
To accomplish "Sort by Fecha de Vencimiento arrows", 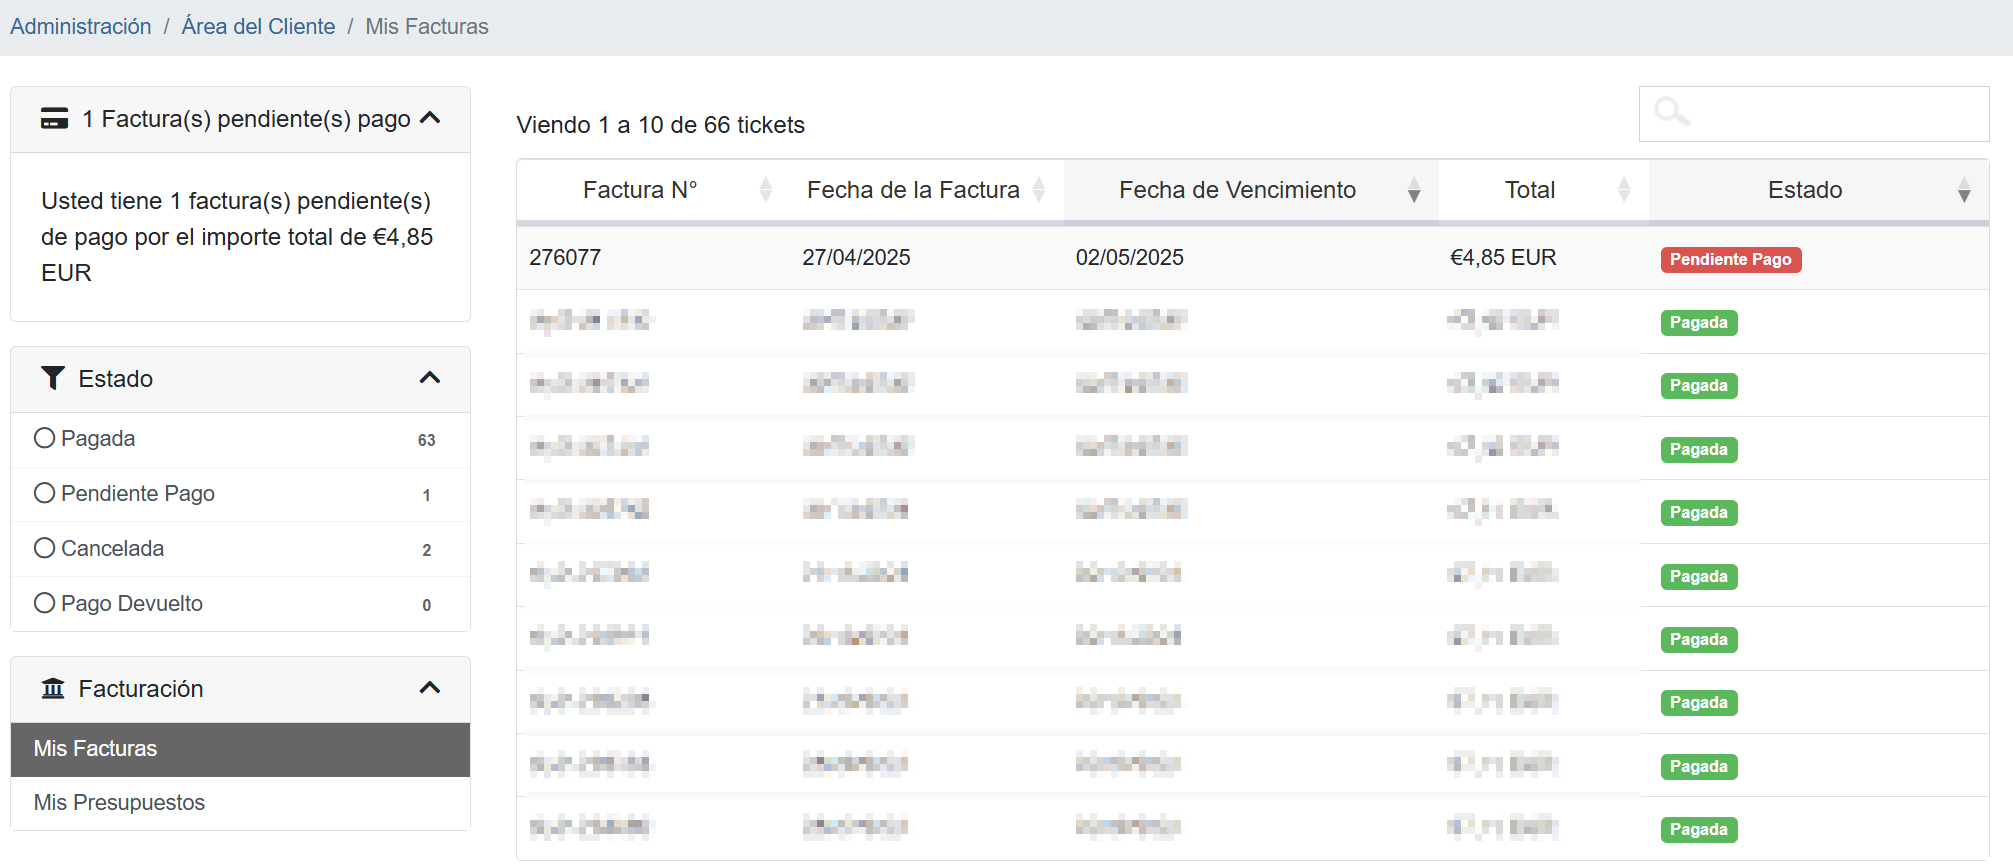I will click(x=1414, y=190).
